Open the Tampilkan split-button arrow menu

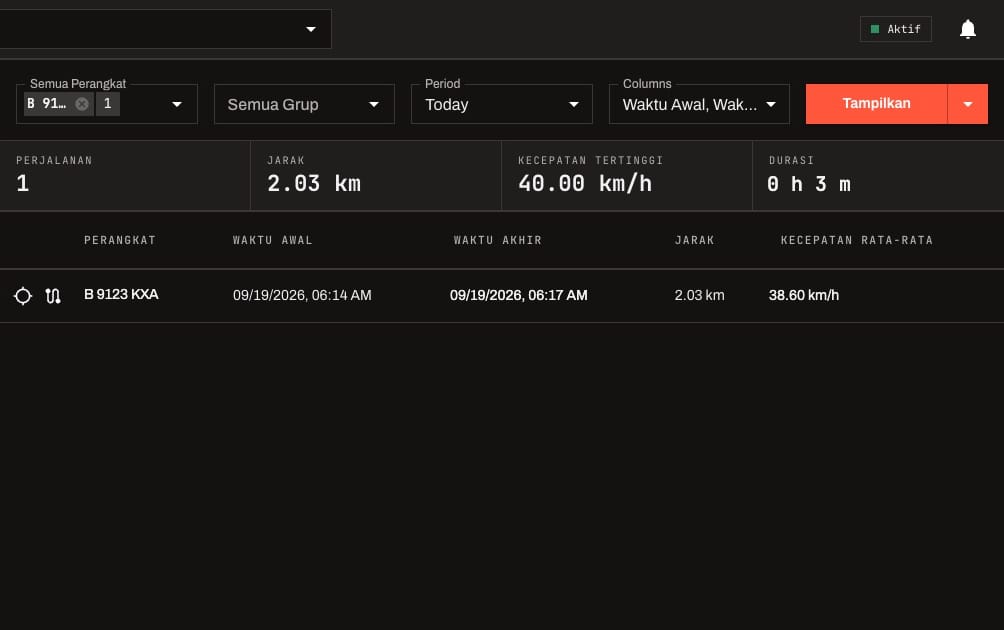click(968, 104)
